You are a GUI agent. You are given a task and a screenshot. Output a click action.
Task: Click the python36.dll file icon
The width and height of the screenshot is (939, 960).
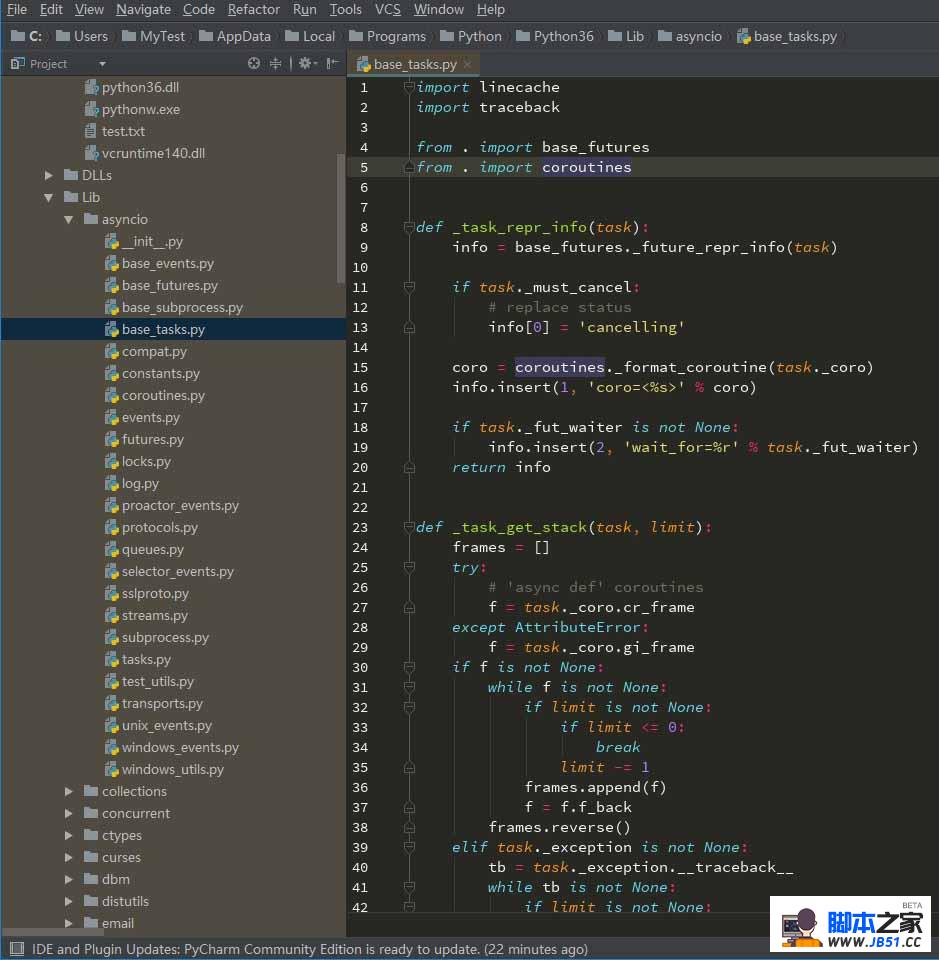pos(91,88)
